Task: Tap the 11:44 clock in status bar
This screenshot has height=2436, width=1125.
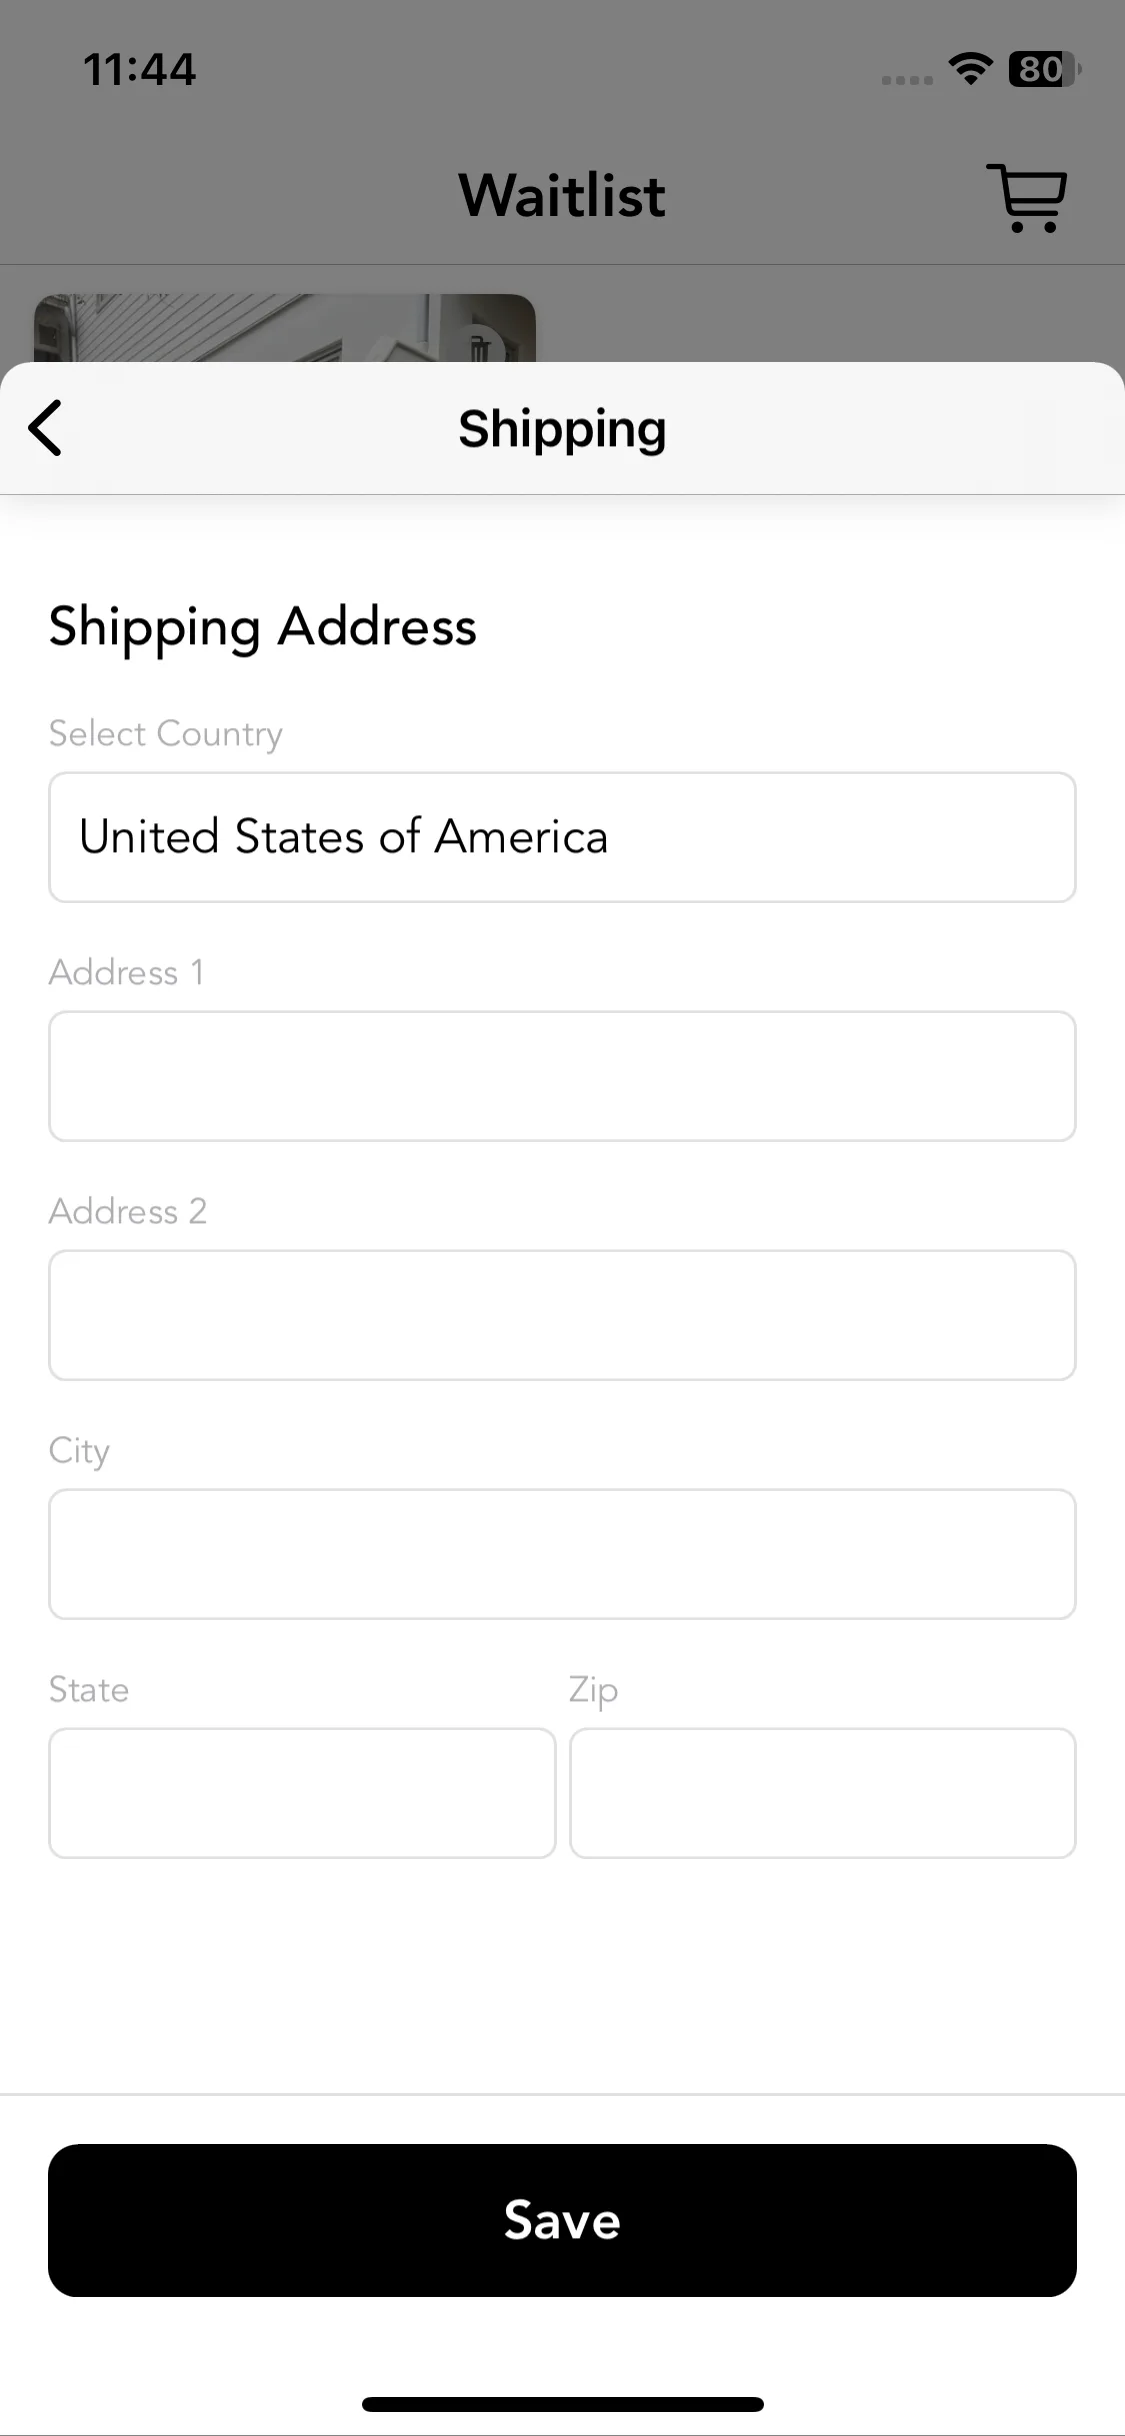Action: click(x=139, y=69)
